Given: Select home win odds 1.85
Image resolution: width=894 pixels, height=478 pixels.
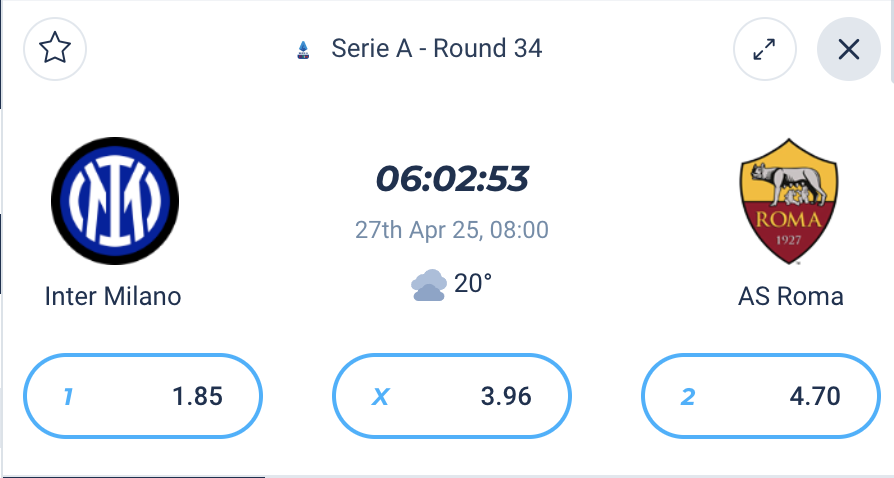Looking at the screenshot, I should coord(143,396).
